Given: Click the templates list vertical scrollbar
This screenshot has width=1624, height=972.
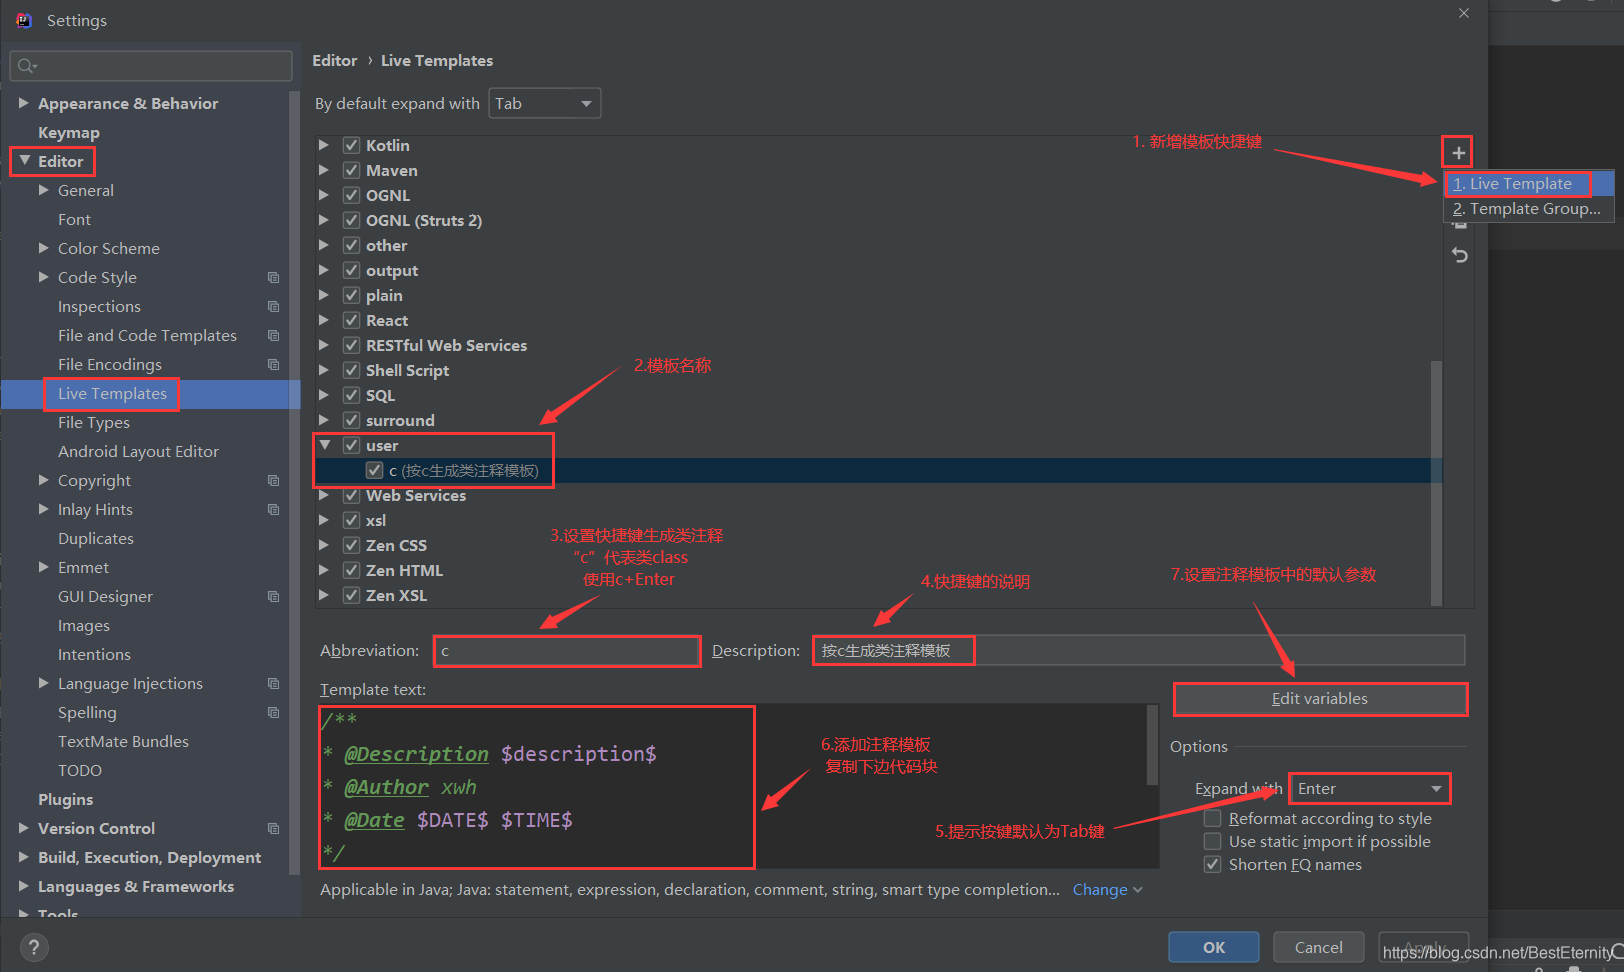Looking at the screenshot, I should click(x=1437, y=482).
